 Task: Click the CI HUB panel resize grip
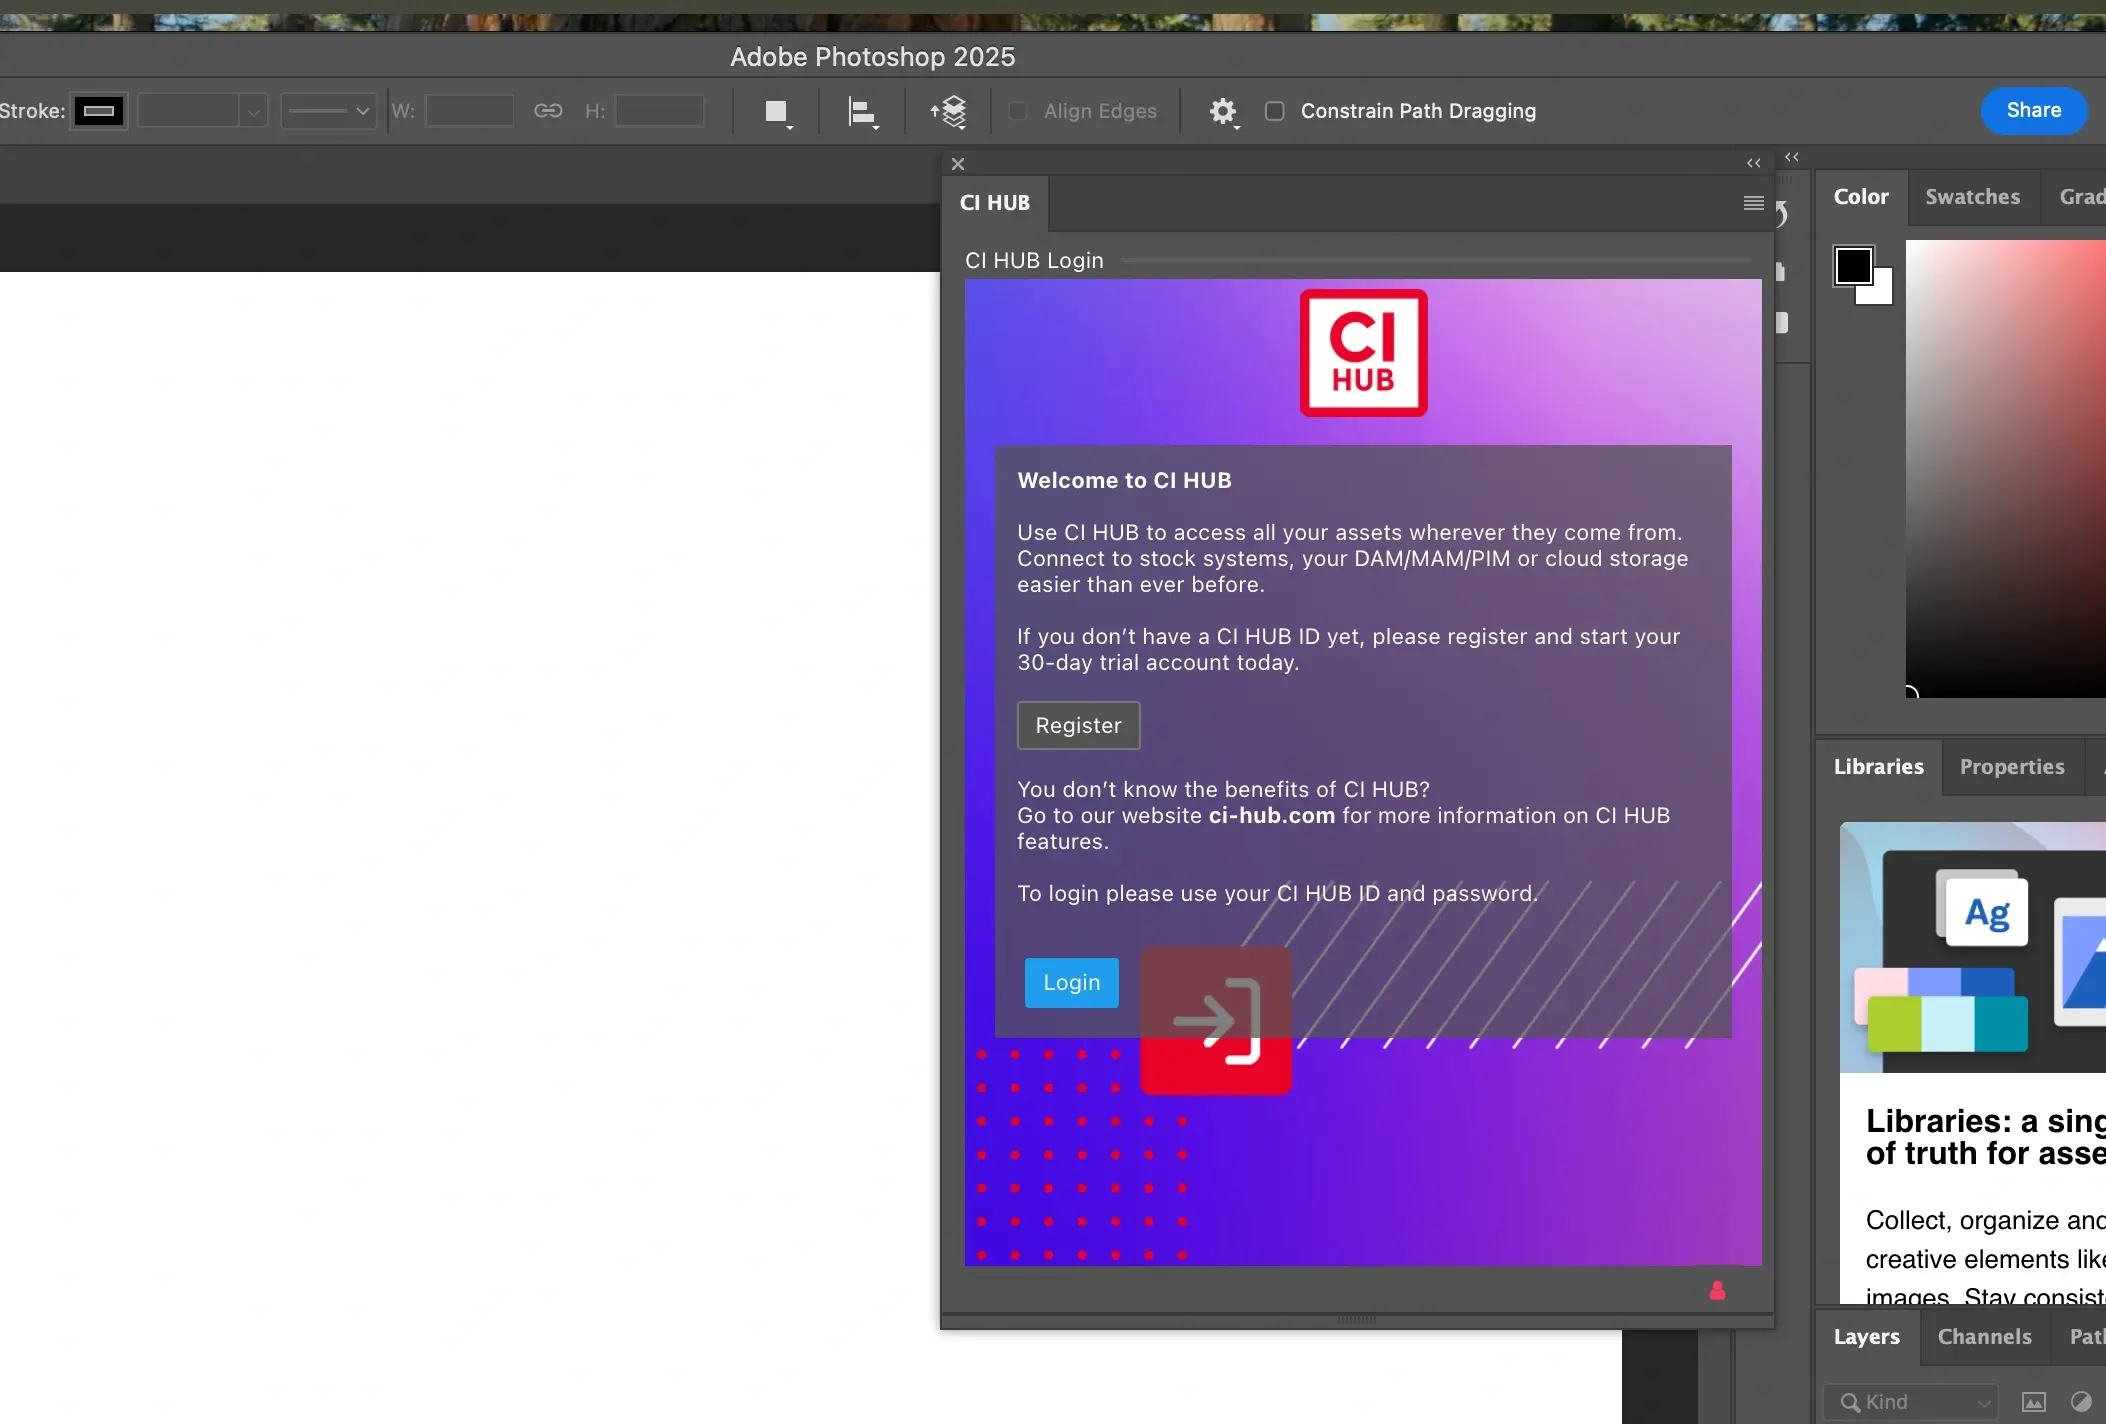tap(1357, 1320)
